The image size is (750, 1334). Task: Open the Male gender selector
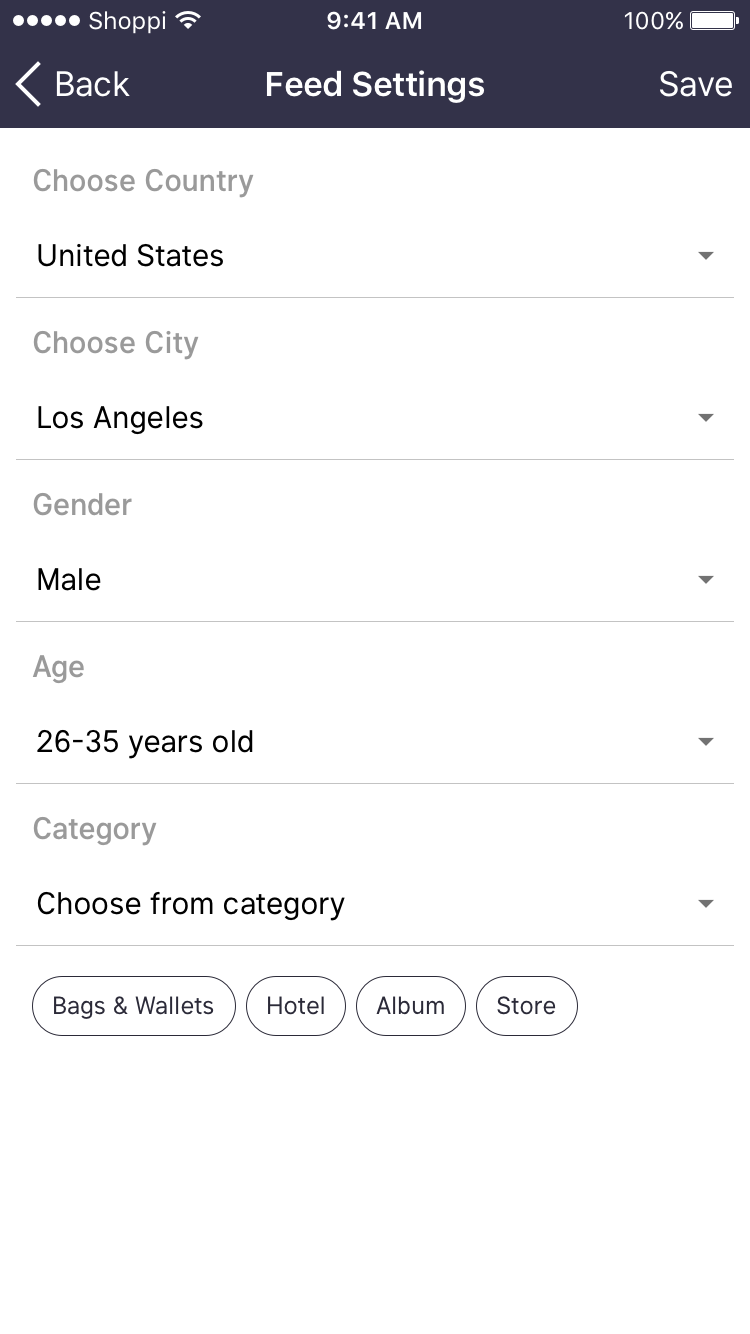click(x=69, y=580)
